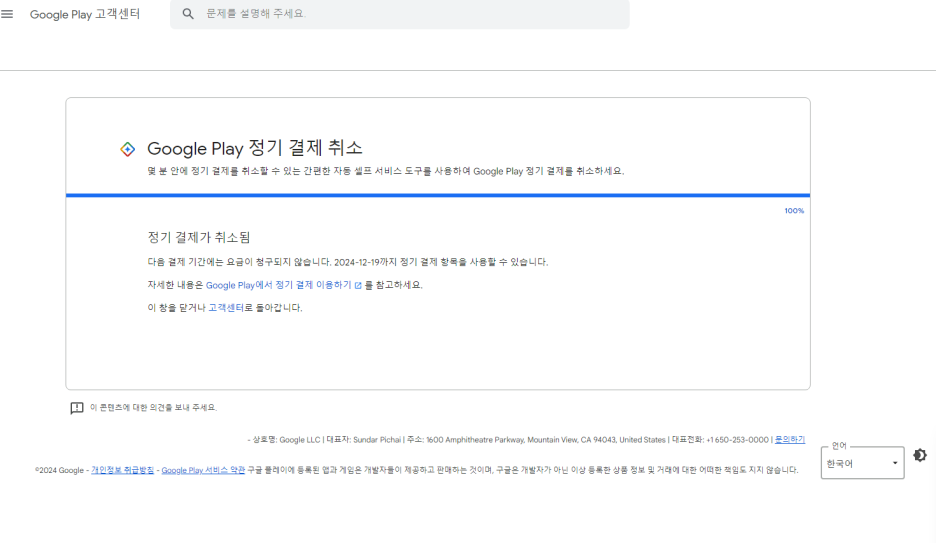Open 개인정보 취급방침 footer link
The width and height of the screenshot is (936, 543).
(122, 470)
